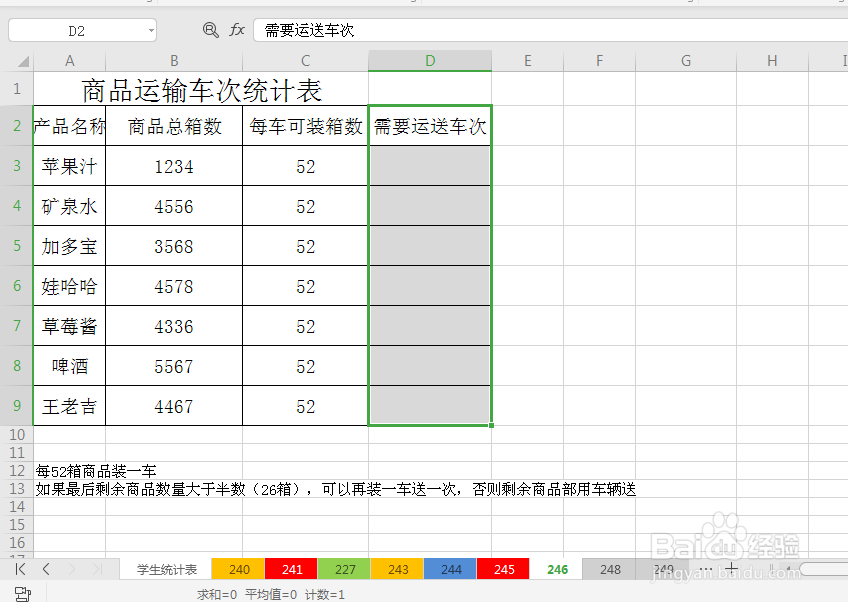Select row 1 header
The image size is (848, 602).
17,89
